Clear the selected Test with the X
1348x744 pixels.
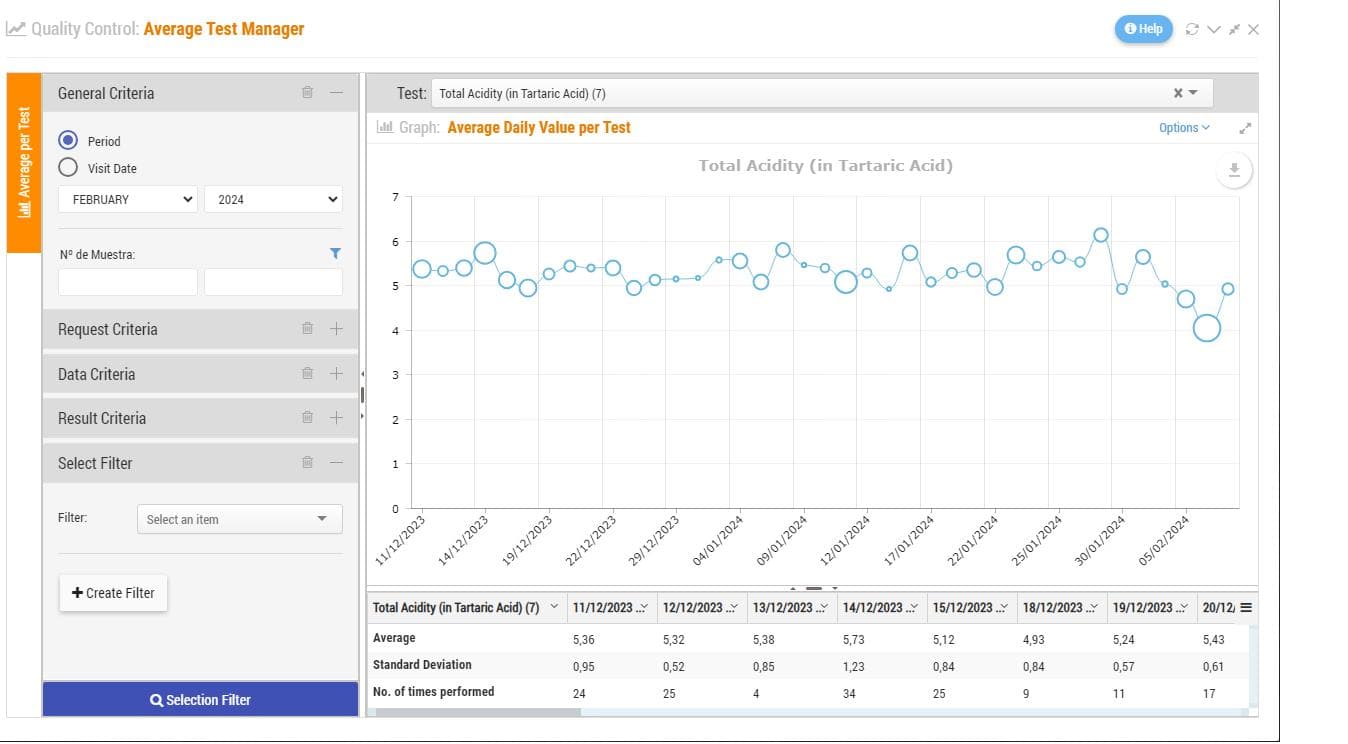tap(1178, 93)
